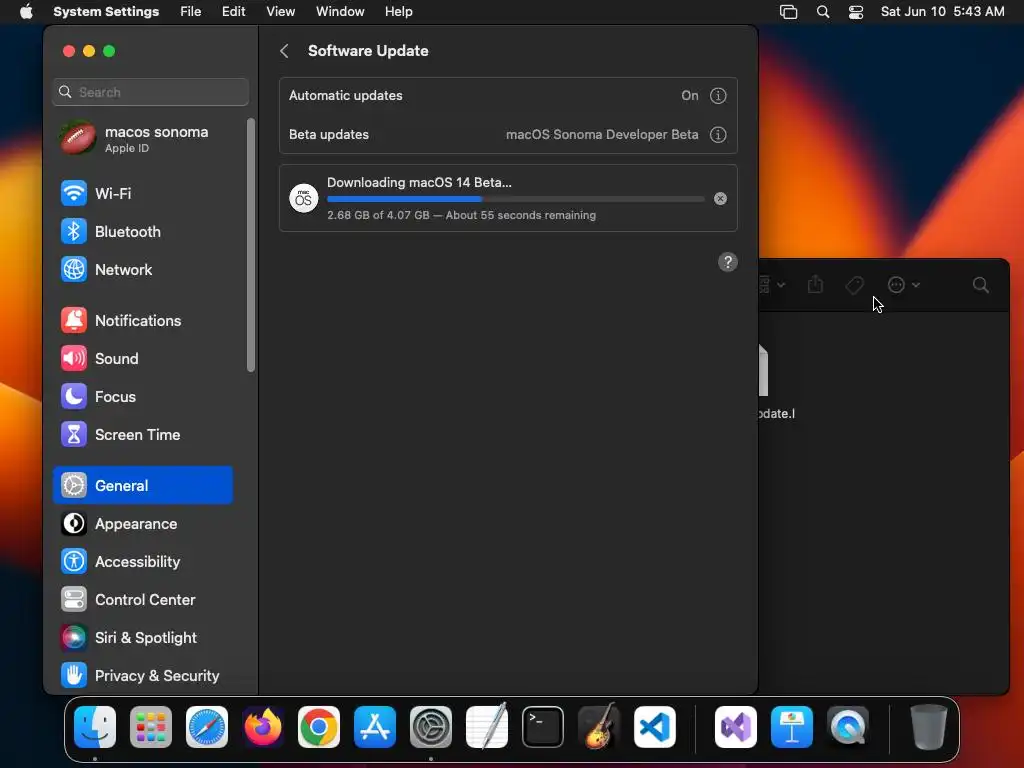Open Focus settings
Viewport: 1024px width, 768px height.
coord(142,396)
